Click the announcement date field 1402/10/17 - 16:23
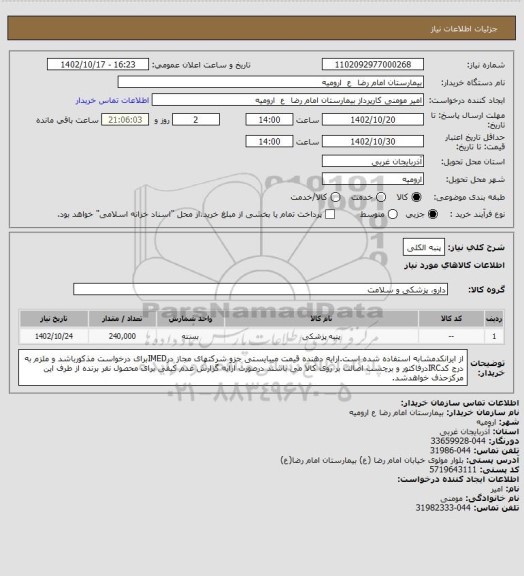Image resolution: width=524 pixels, height=576 pixels. [98, 64]
